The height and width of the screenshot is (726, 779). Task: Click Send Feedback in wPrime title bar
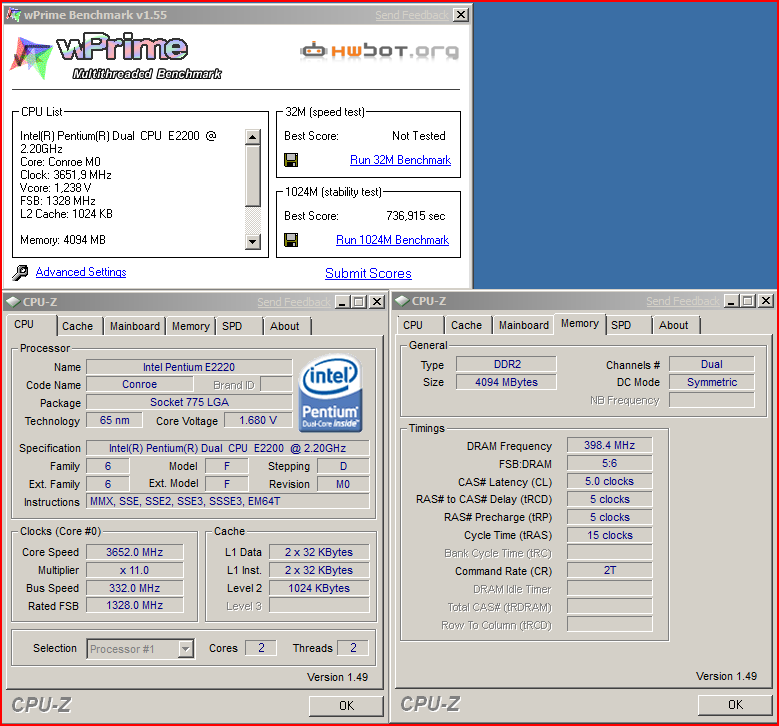[x=412, y=15]
